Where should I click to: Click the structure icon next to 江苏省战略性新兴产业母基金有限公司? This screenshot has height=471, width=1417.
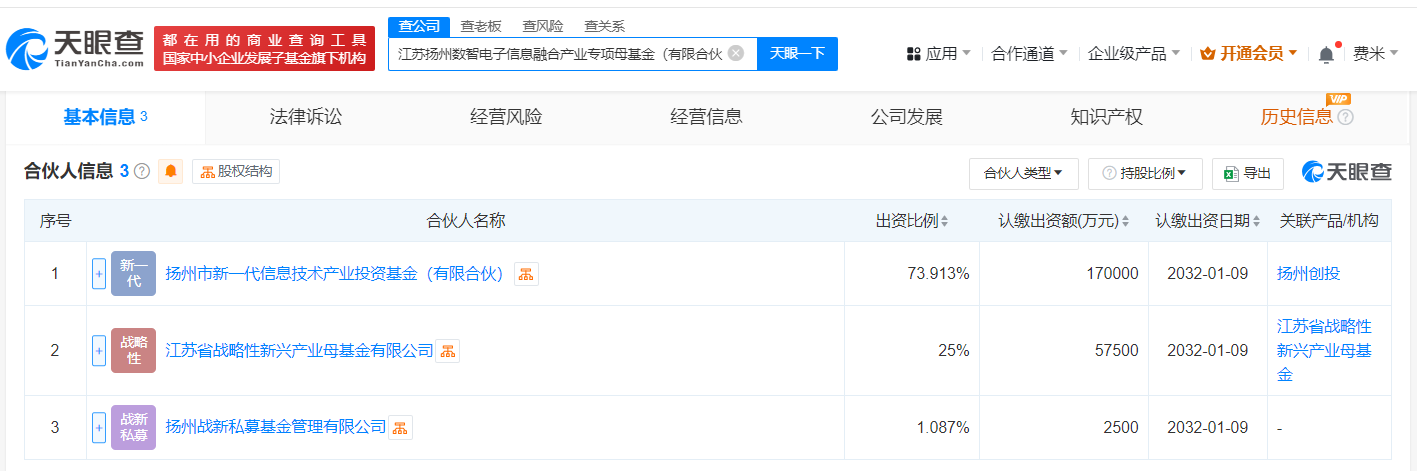[448, 351]
